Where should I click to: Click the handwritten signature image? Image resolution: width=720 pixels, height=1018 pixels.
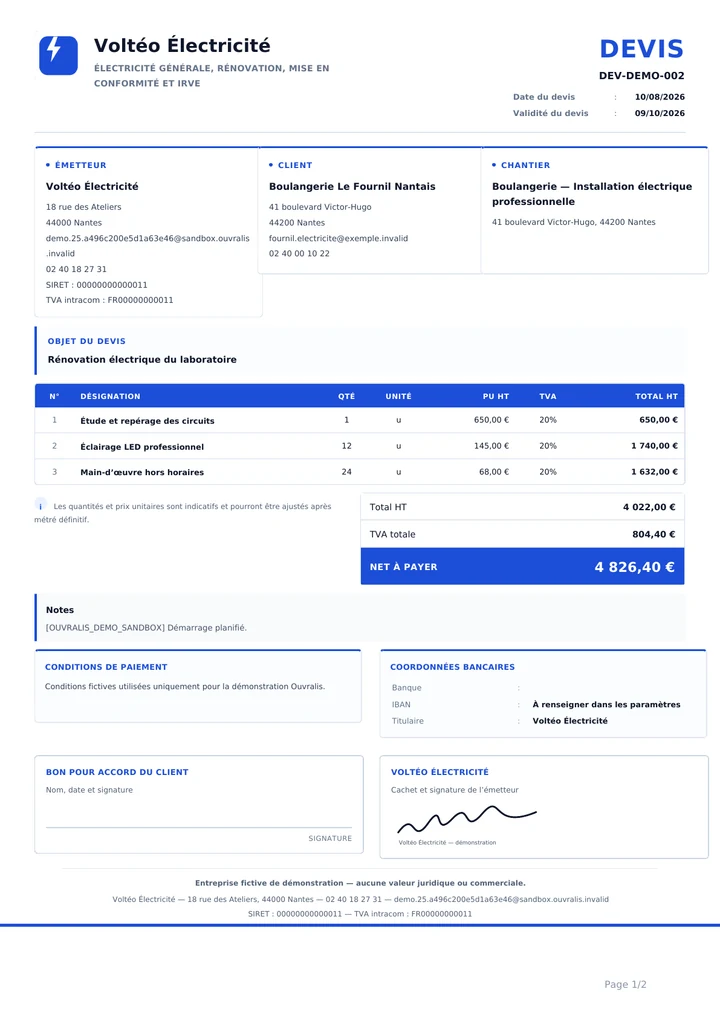[467, 819]
